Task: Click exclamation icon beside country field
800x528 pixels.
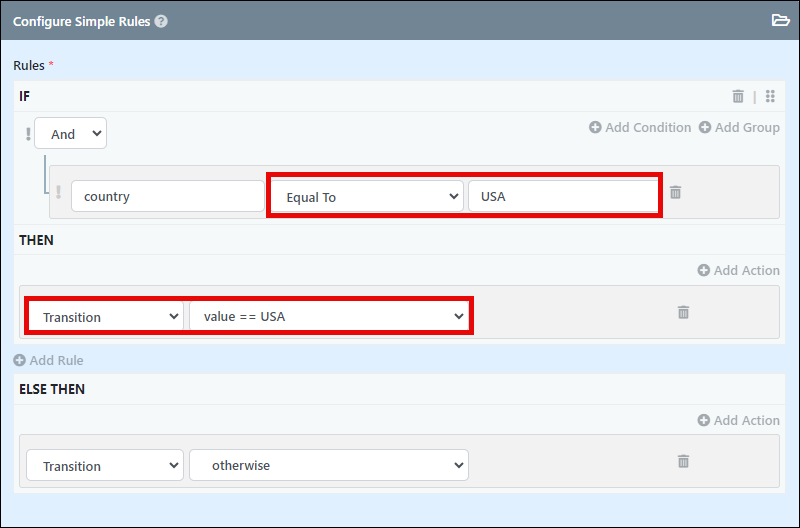Action: coord(58,192)
